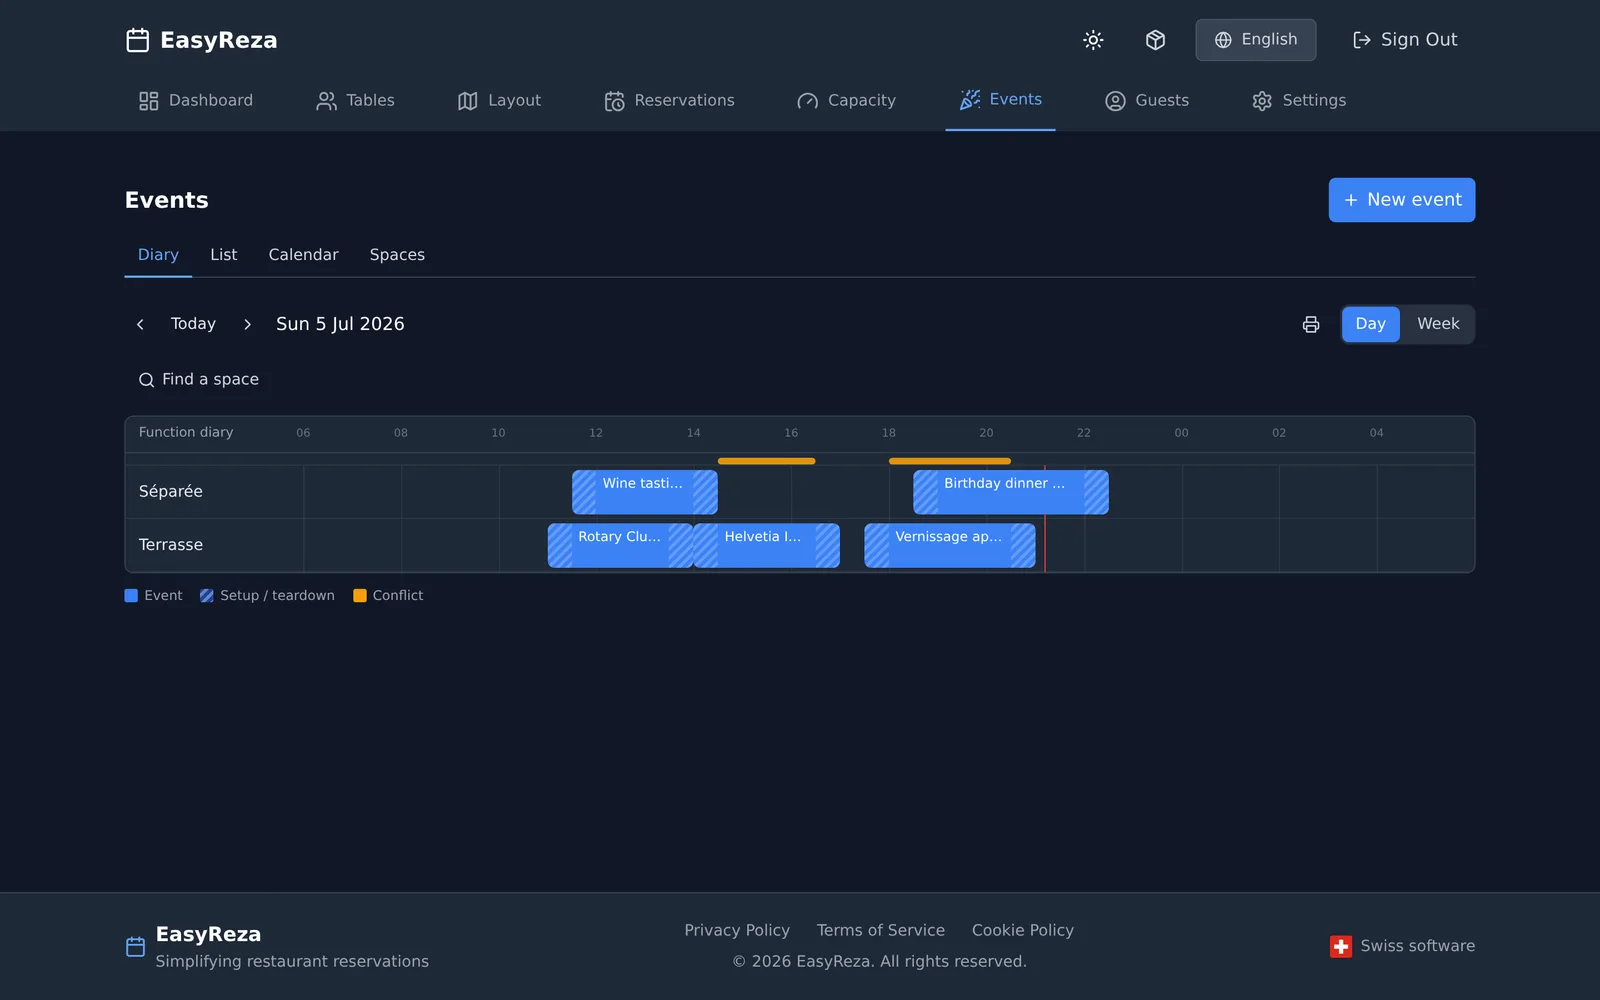Image resolution: width=1600 pixels, height=1000 pixels.
Task: Navigate to Reservations
Action: [670, 100]
